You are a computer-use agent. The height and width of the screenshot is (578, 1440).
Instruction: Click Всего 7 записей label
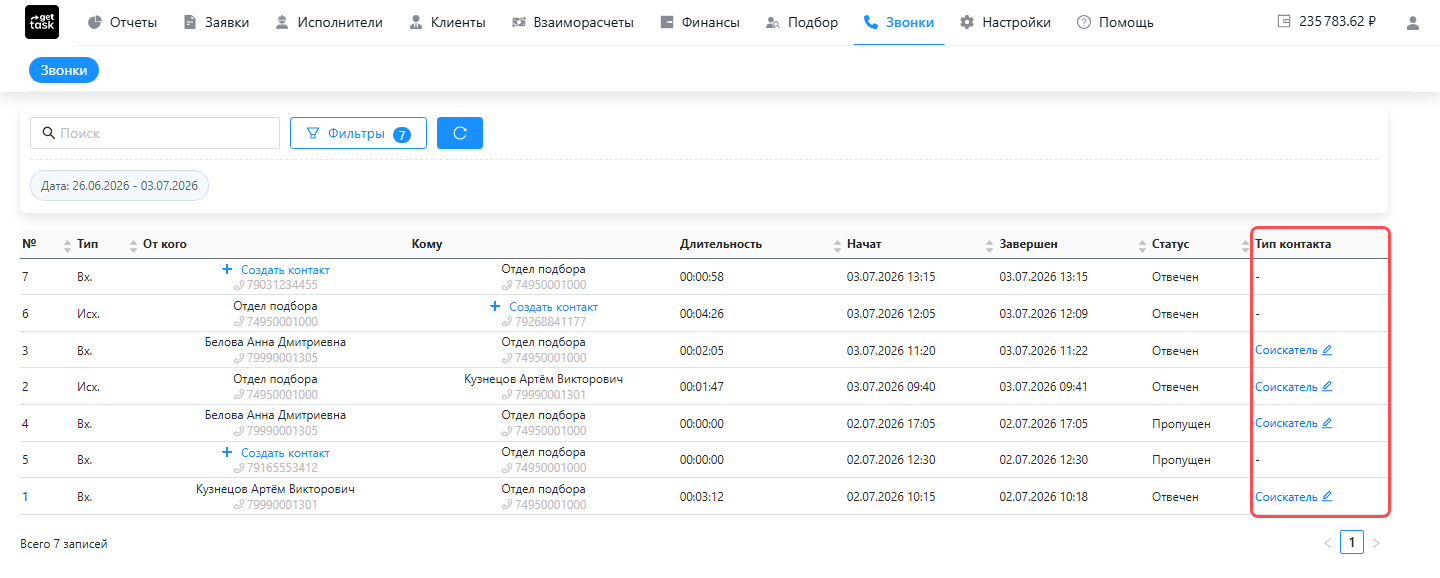64,544
